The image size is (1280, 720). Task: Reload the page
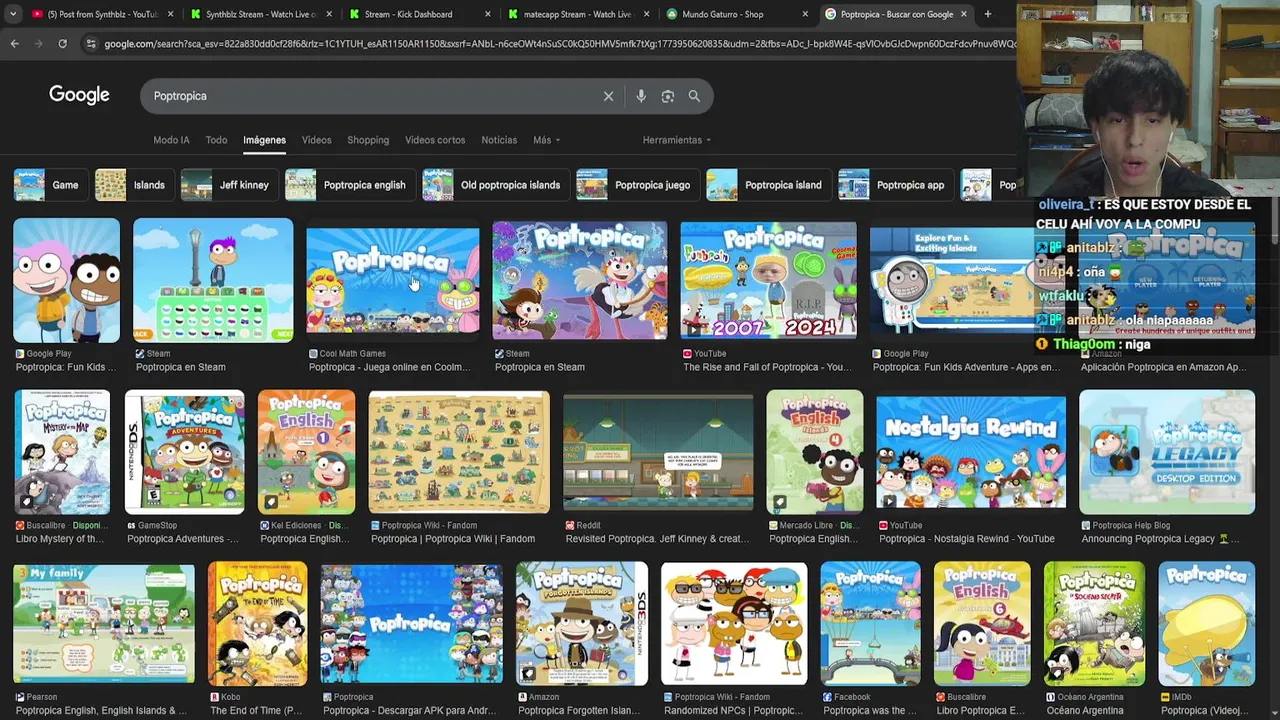point(62,44)
